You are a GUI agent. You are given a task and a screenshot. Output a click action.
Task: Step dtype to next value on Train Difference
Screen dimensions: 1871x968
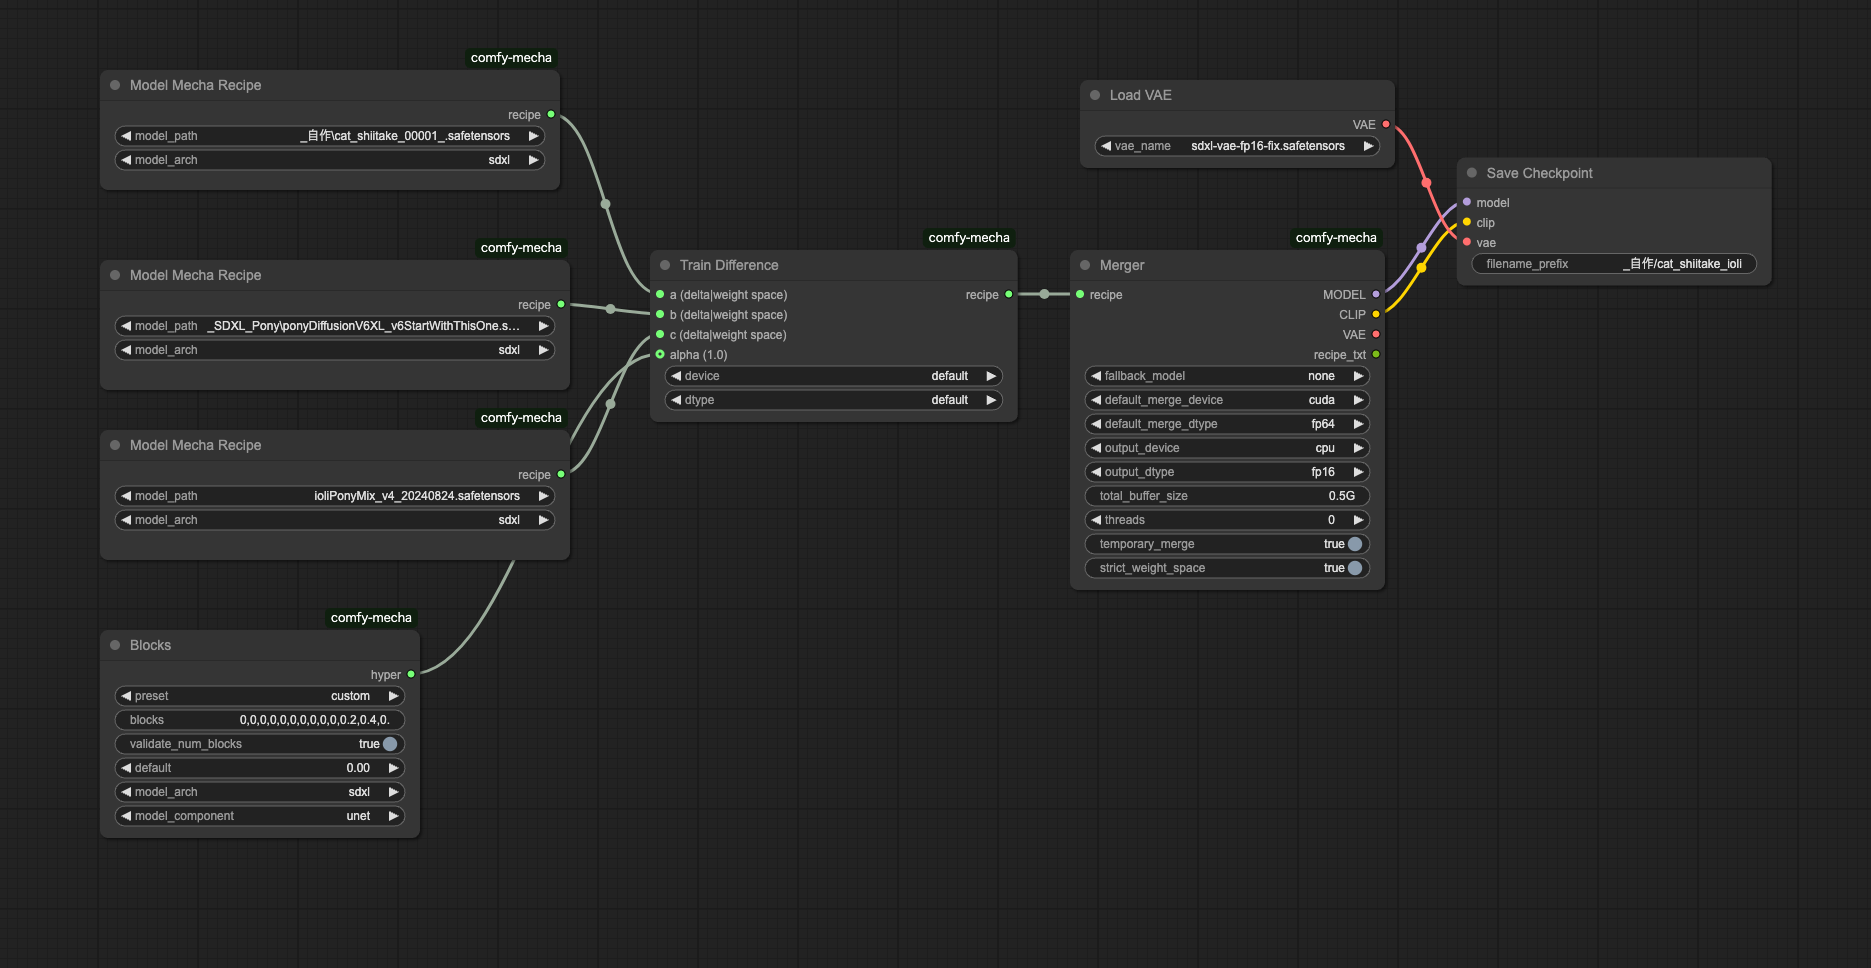990,399
